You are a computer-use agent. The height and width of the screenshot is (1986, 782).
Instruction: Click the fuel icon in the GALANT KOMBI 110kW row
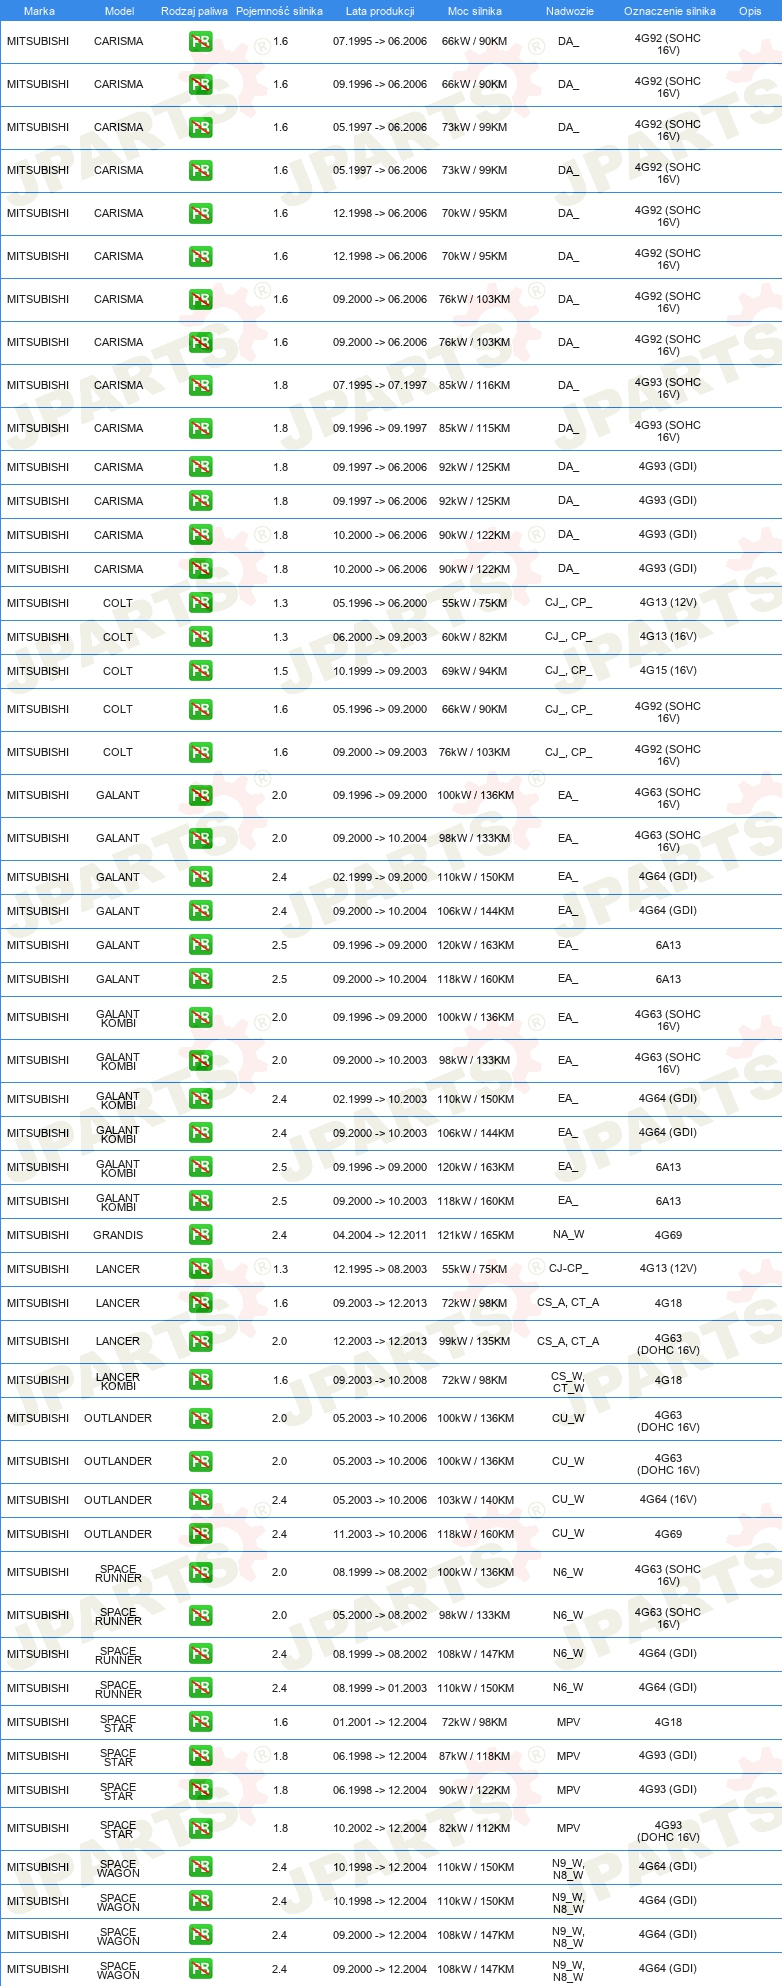[200, 1099]
